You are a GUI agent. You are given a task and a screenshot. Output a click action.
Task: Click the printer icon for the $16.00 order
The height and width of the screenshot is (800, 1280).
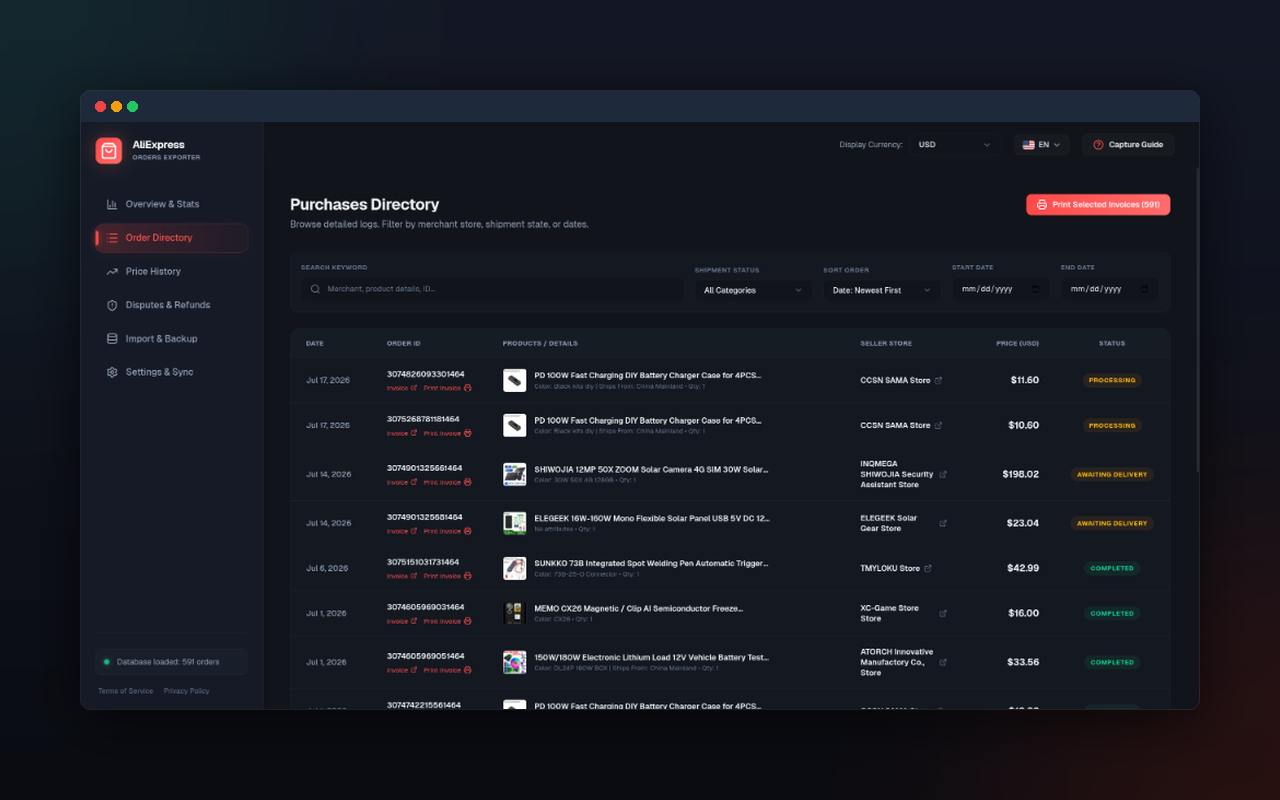(x=467, y=621)
